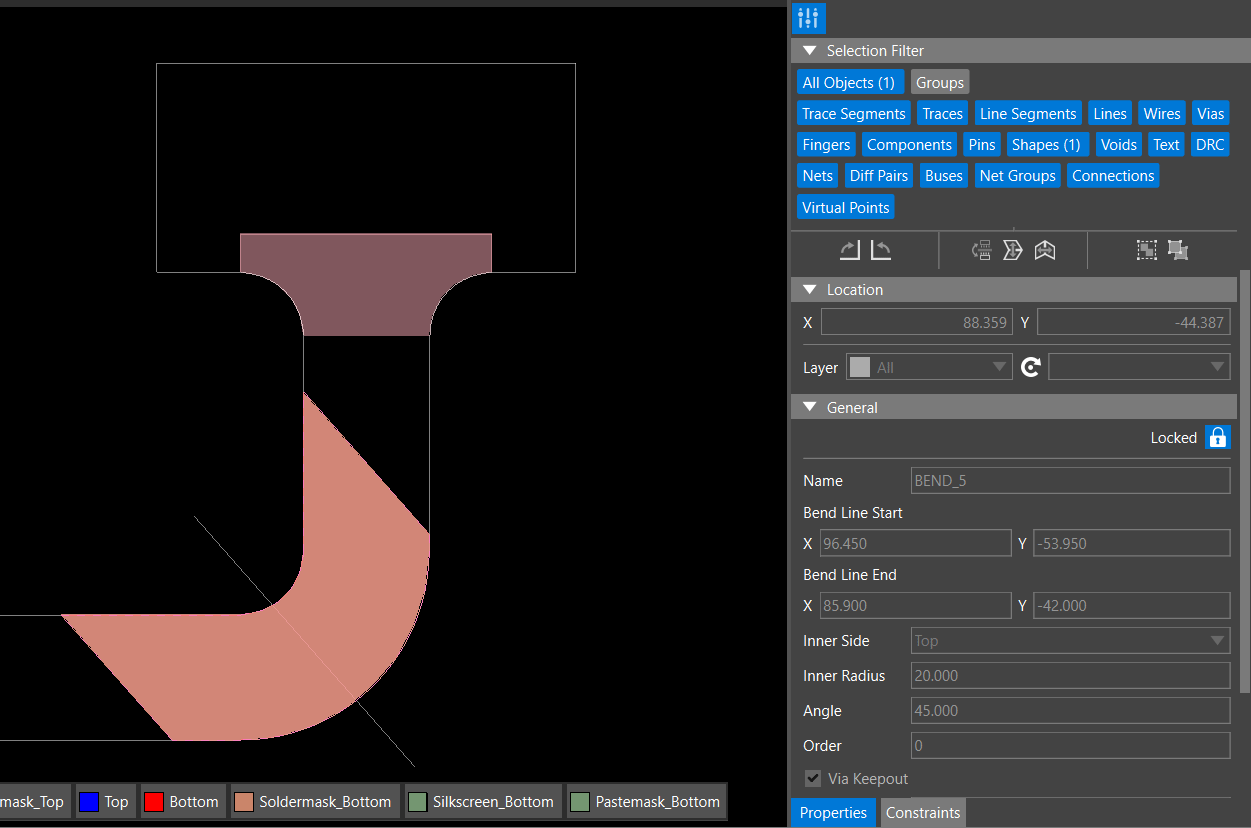Click the Voids filter button
The image size is (1251, 828).
point(1118,144)
